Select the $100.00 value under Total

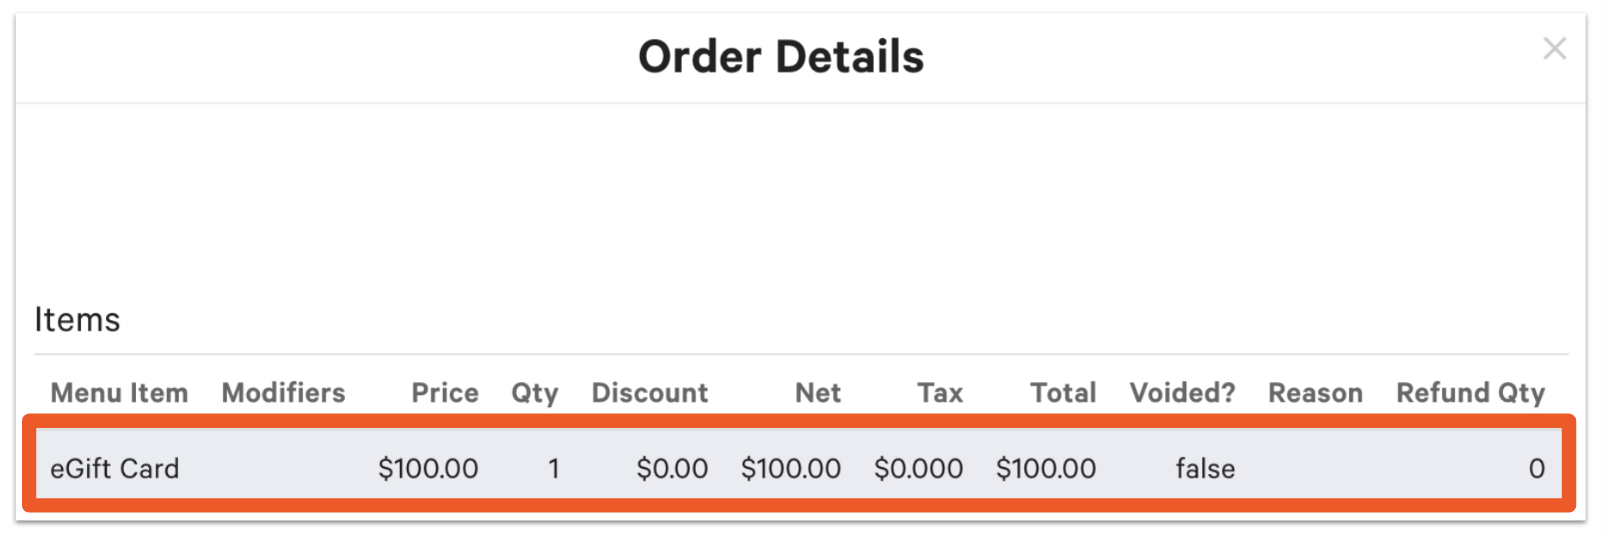coord(1045,468)
